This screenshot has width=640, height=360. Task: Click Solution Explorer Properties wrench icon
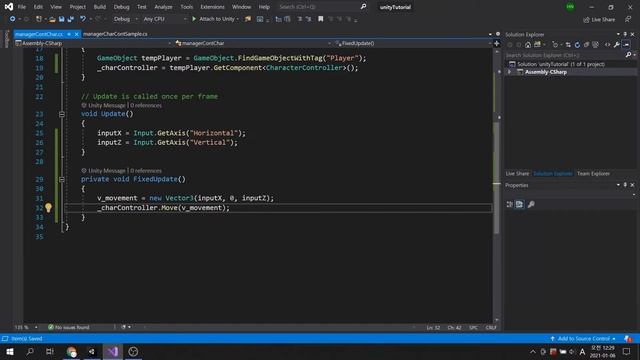pyautogui.click(x=617, y=44)
